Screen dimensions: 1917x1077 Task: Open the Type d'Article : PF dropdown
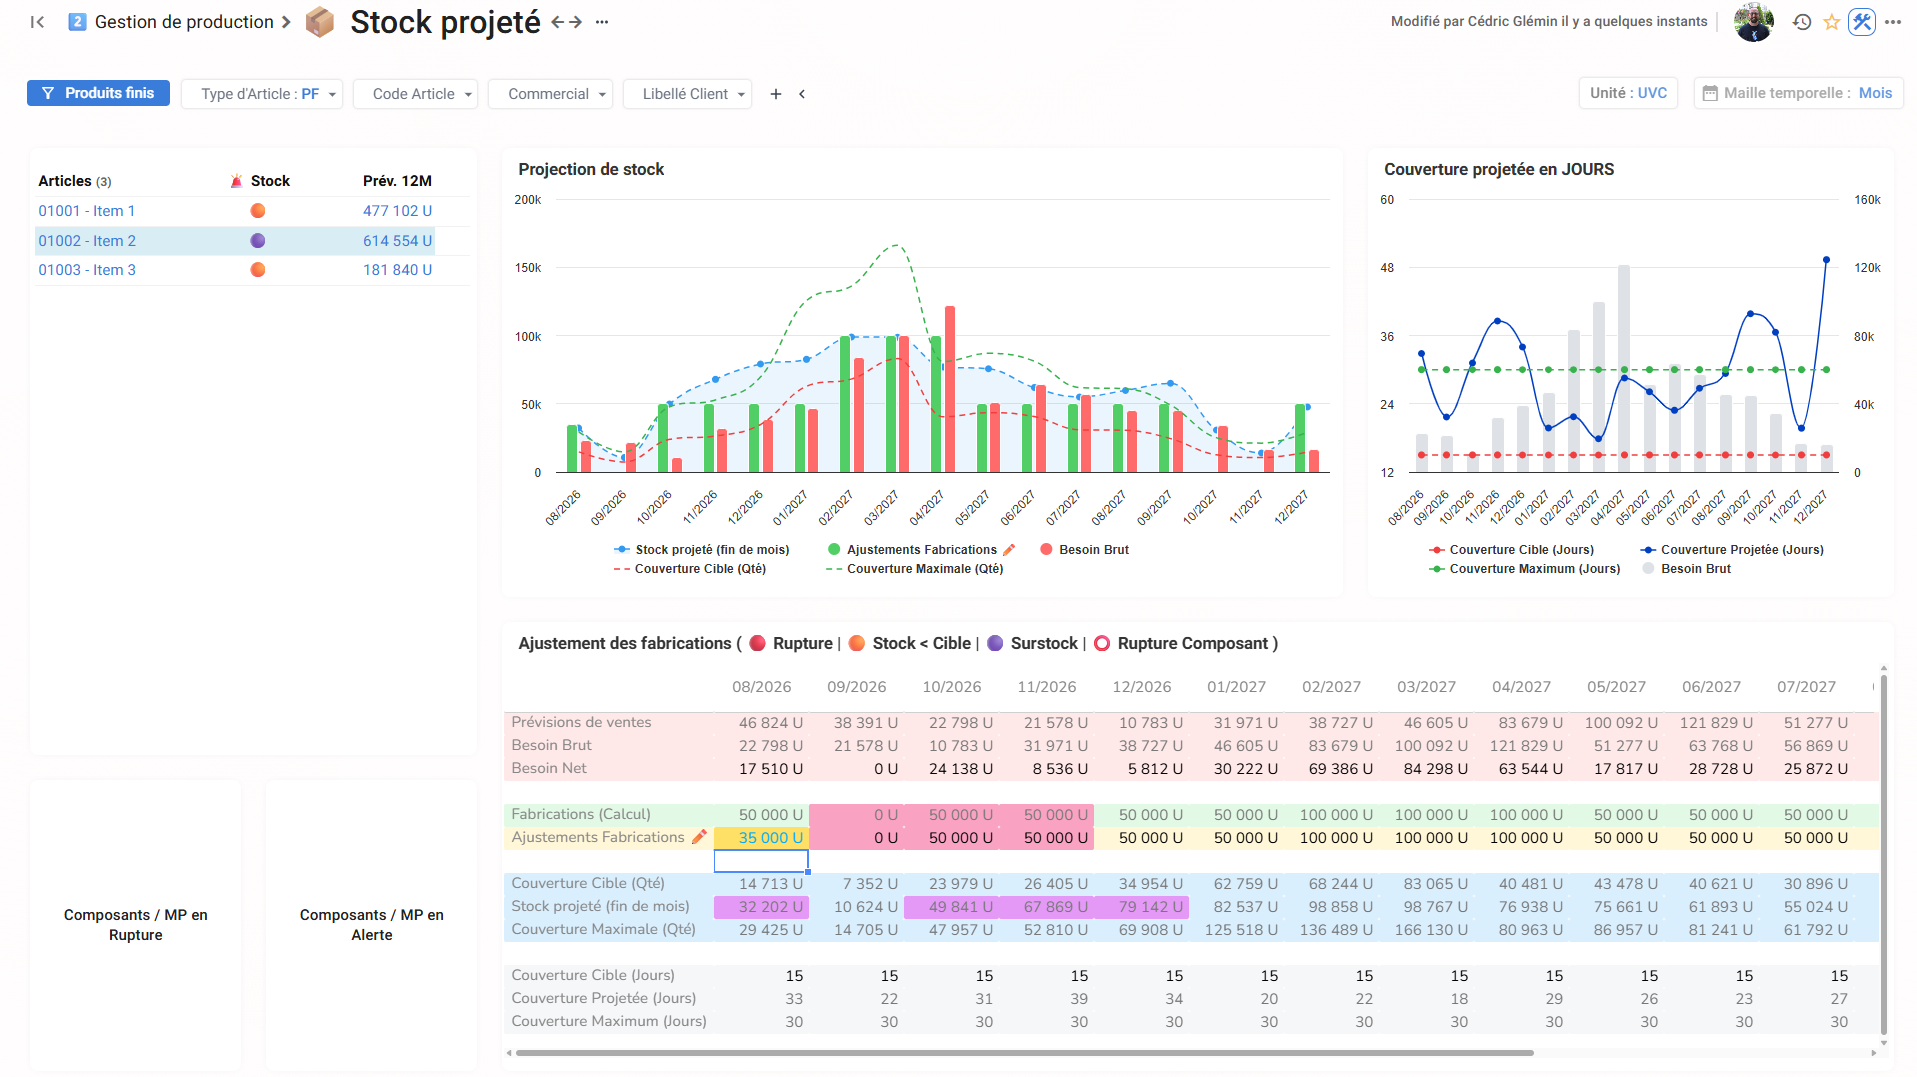[x=262, y=94]
